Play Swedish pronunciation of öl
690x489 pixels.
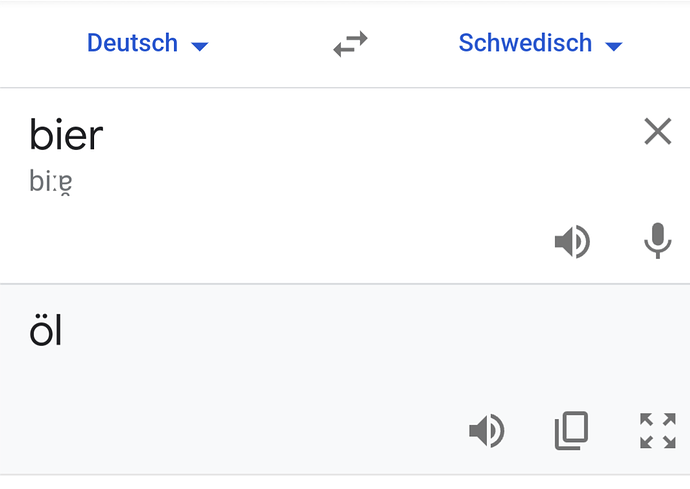pyautogui.click(x=487, y=431)
